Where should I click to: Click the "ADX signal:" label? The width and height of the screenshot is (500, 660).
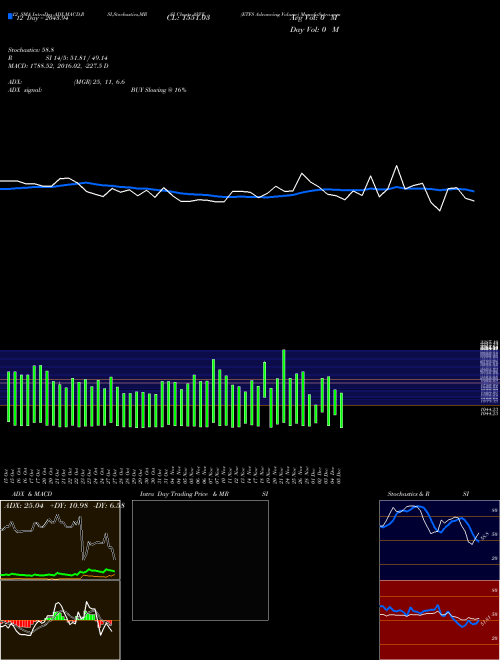click(25, 90)
